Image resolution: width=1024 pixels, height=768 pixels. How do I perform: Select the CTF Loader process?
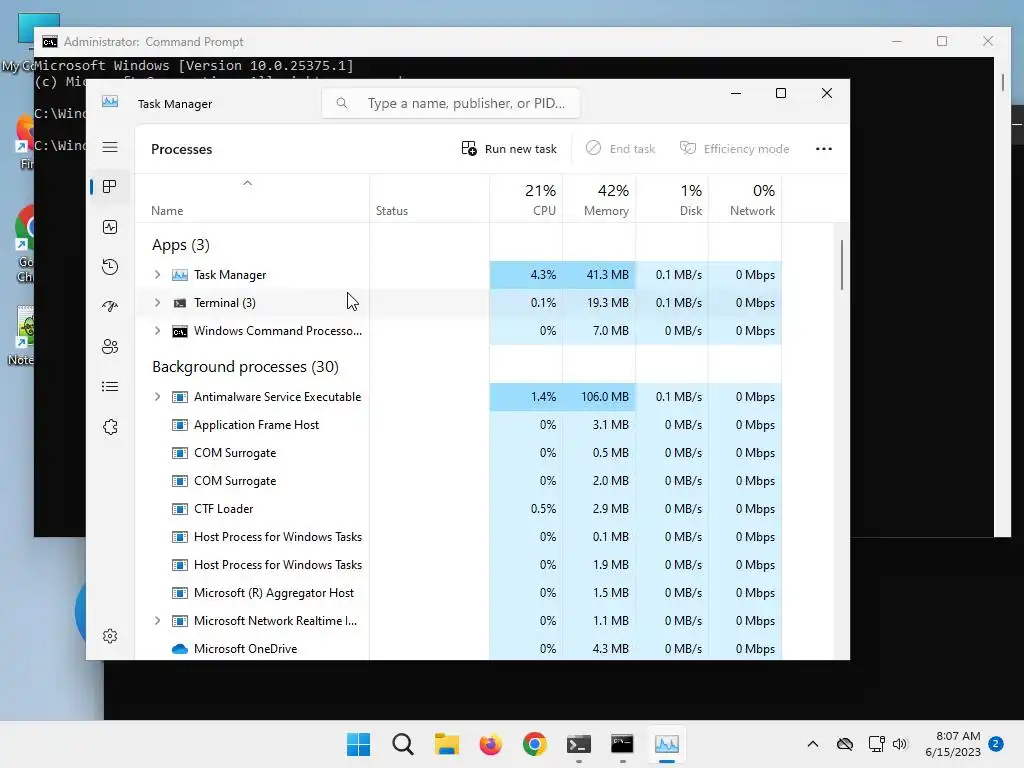pyautogui.click(x=458, y=509)
